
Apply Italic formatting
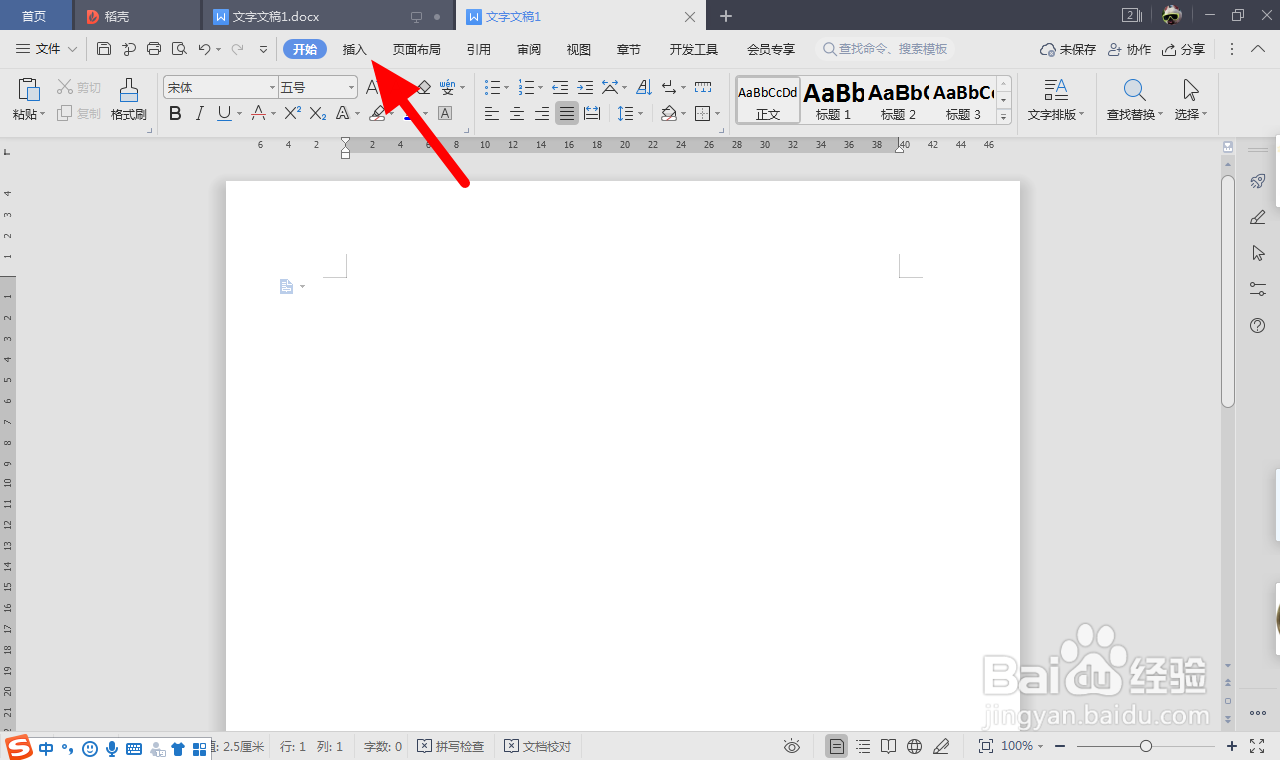coord(199,114)
